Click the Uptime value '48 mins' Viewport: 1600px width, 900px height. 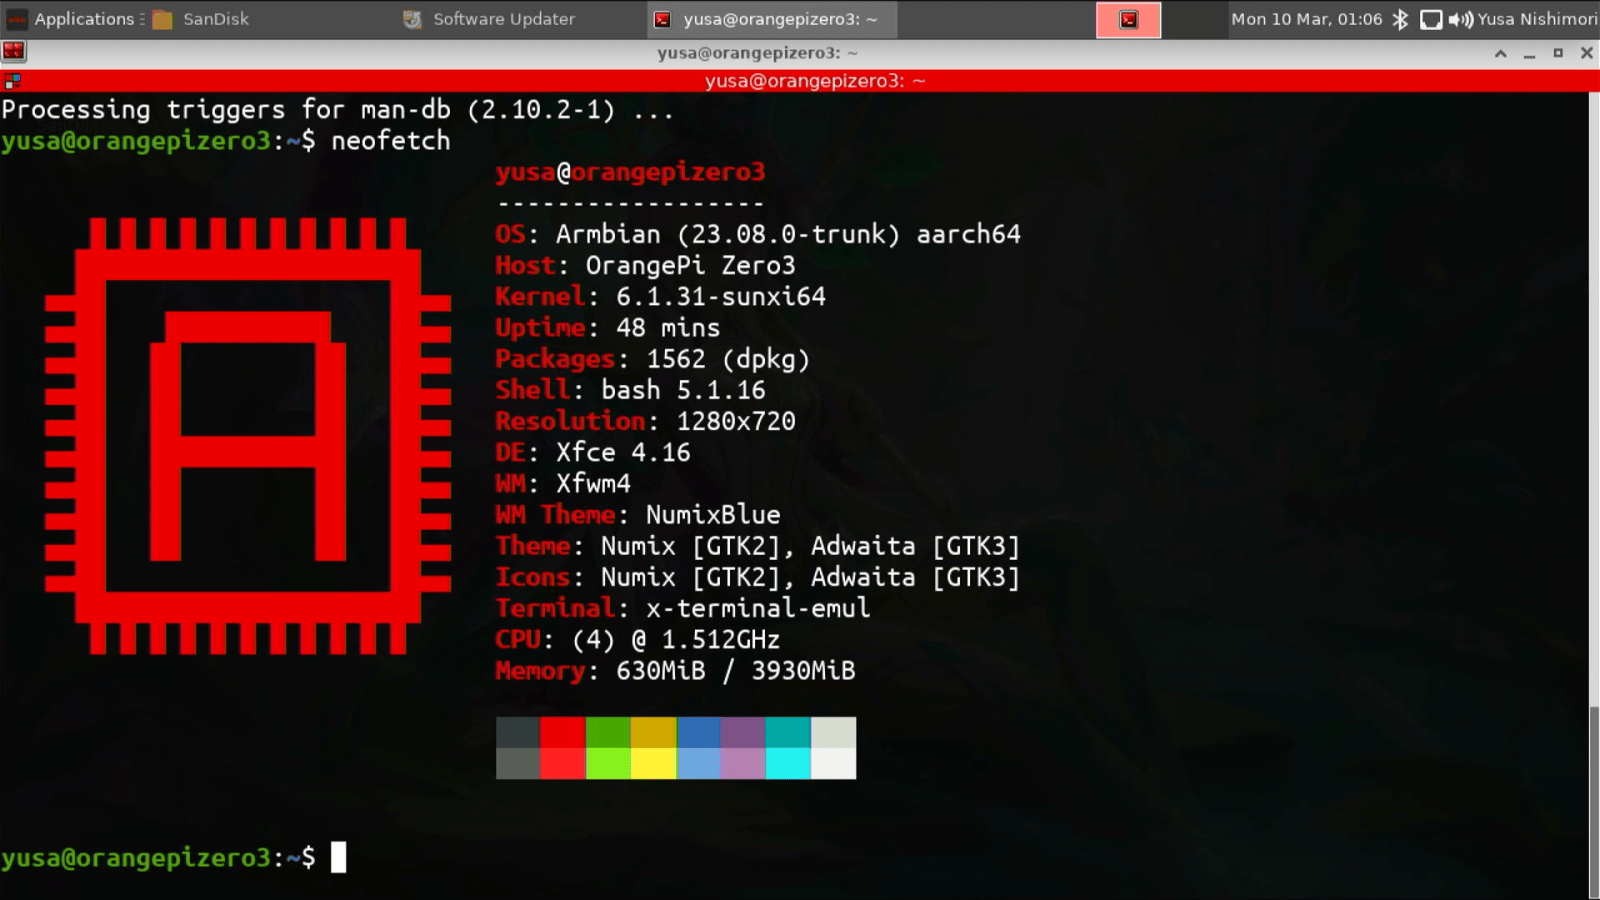(668, 327)
